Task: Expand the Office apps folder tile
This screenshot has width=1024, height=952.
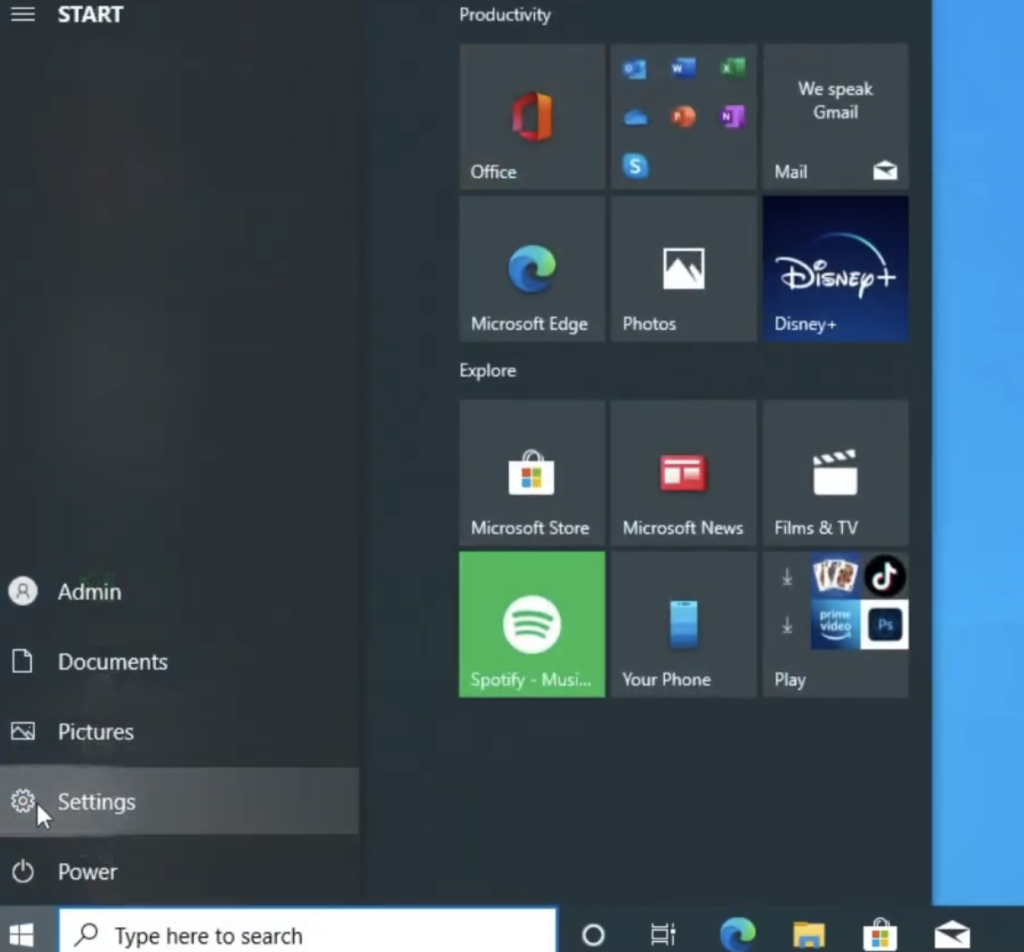Action: tap(683, 117)
